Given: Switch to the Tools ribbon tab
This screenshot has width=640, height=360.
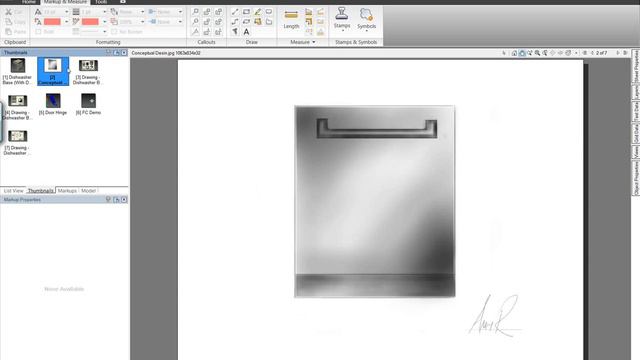Looking at the screenshot, I should [x=101, y=2].
